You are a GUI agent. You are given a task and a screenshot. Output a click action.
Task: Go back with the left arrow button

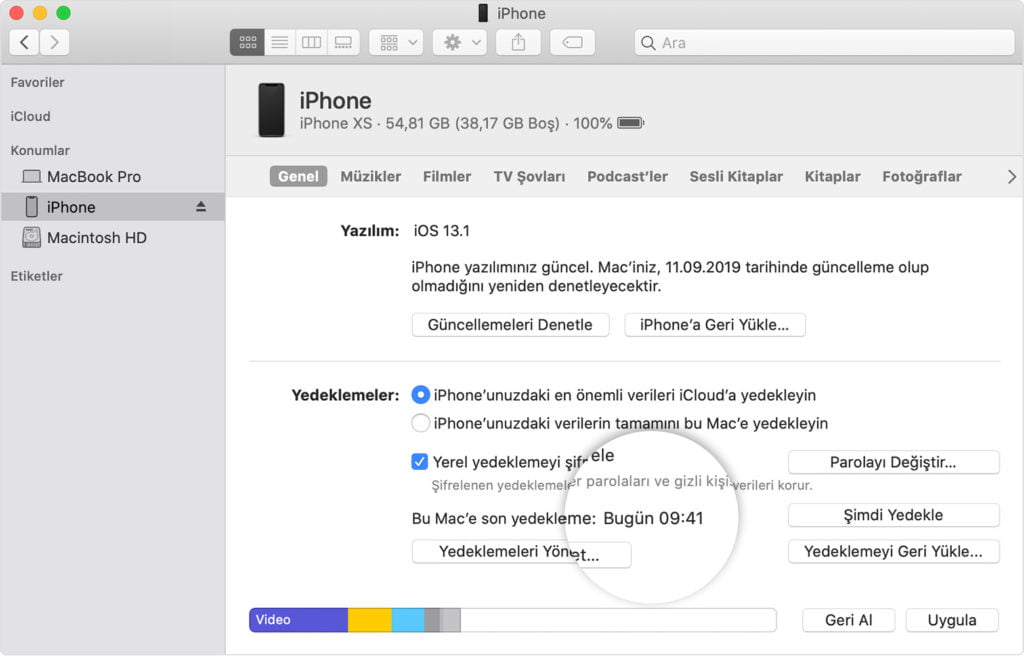click(25, 42)
